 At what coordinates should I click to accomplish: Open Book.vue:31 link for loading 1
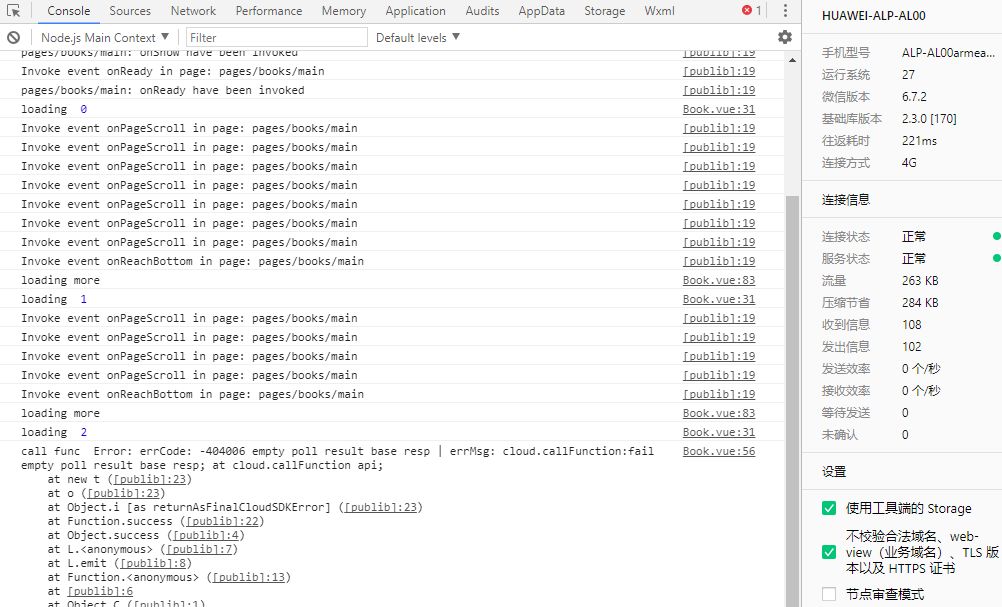click(x=719, y=299)
